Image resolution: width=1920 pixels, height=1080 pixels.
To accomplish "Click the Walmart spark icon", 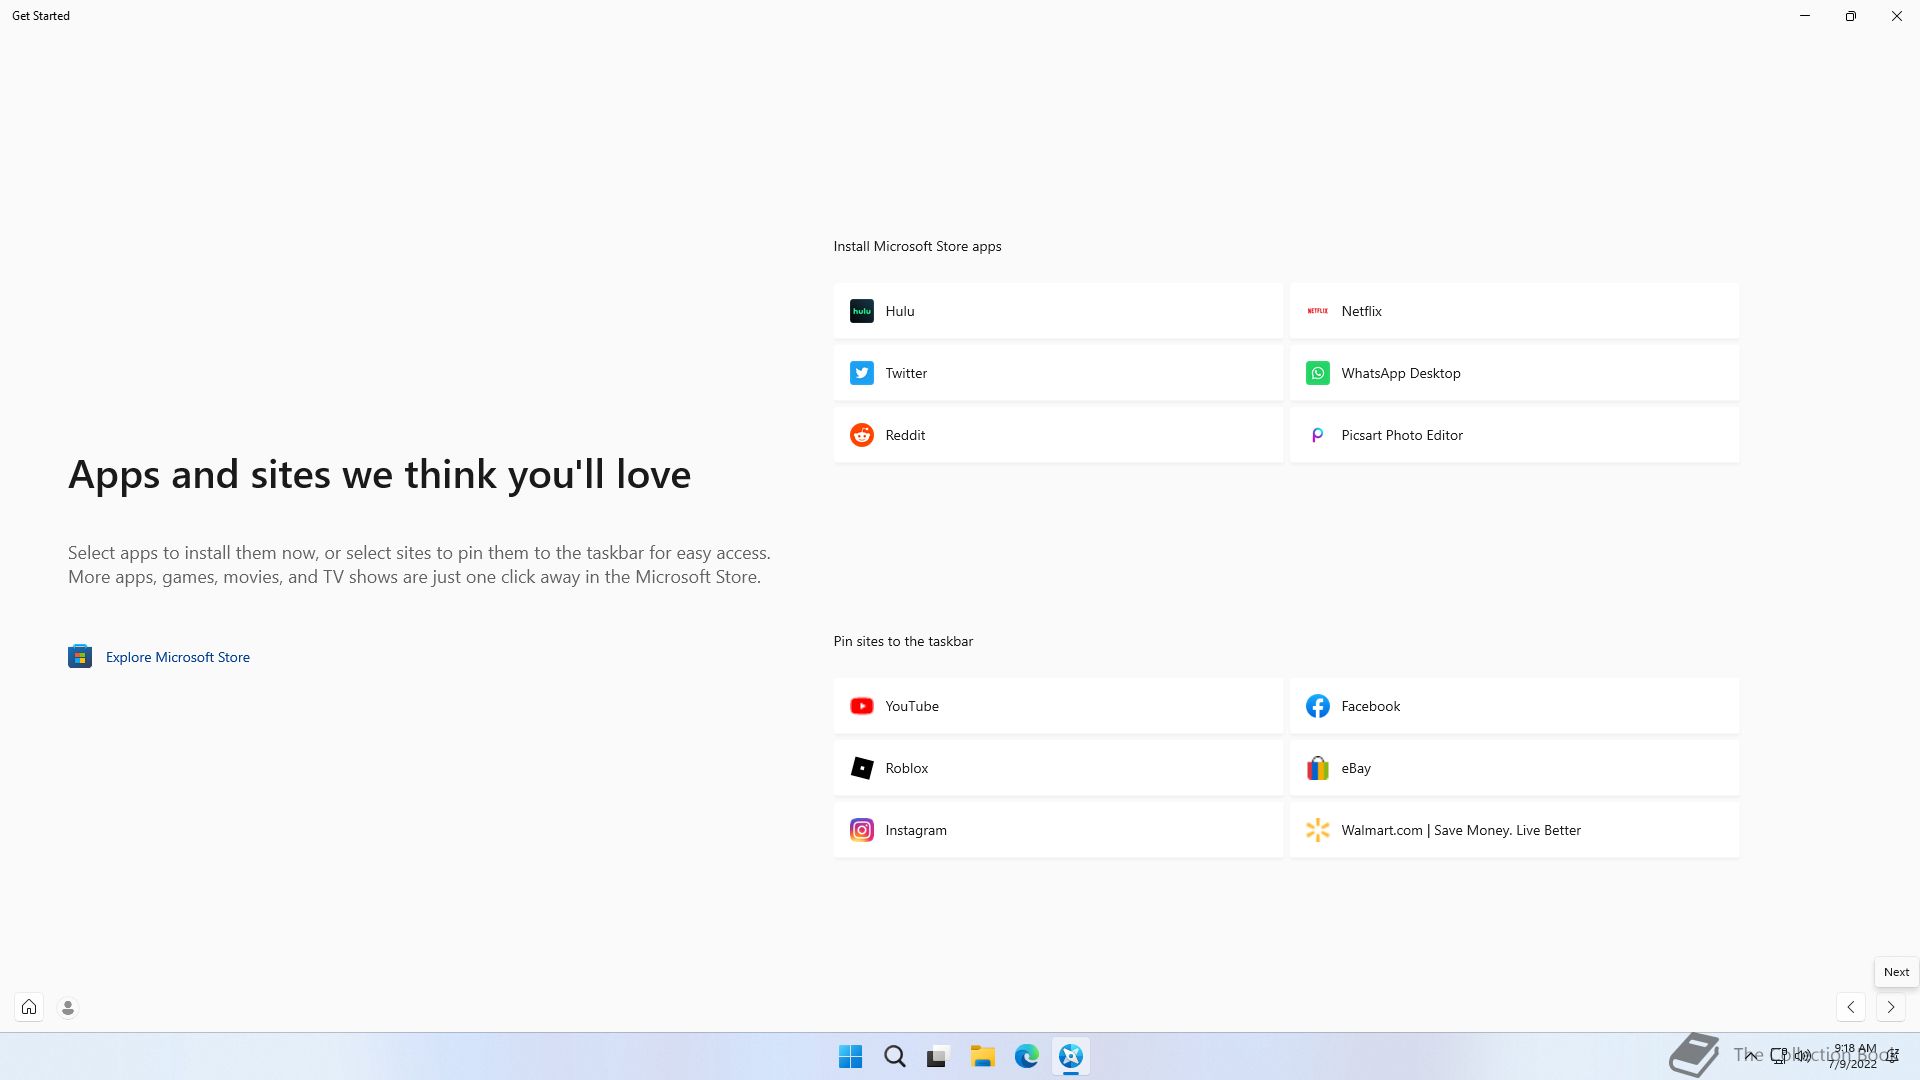I will pyautogui.click(x=1317, y=830).
